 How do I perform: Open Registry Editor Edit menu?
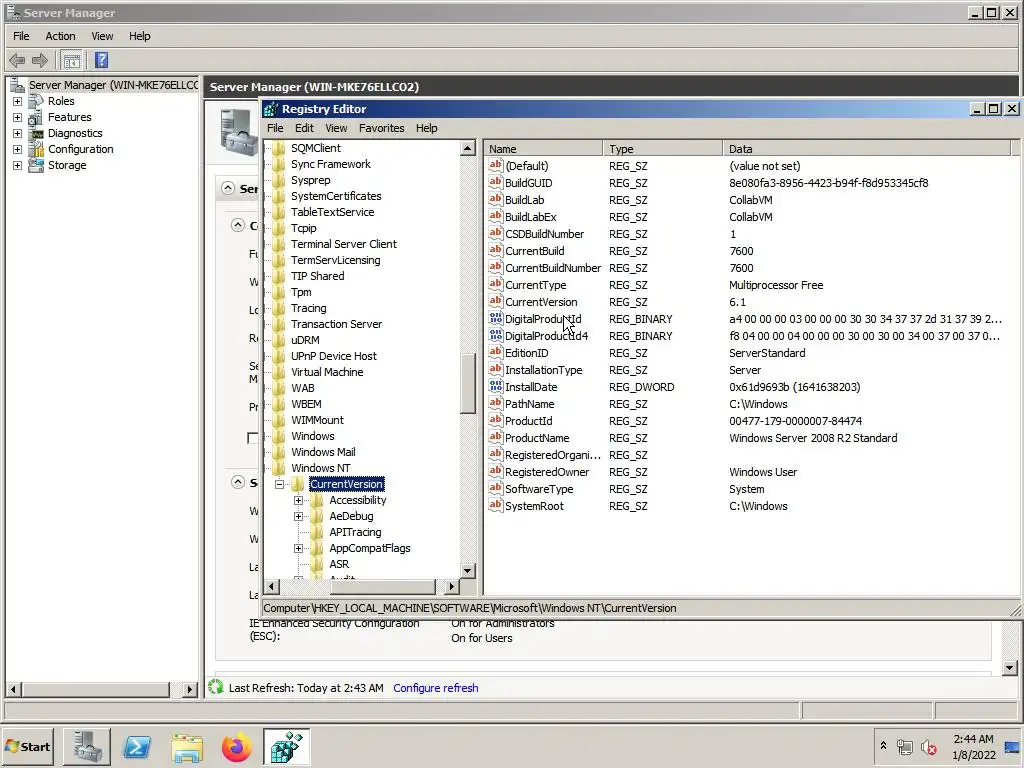[304, 128]
